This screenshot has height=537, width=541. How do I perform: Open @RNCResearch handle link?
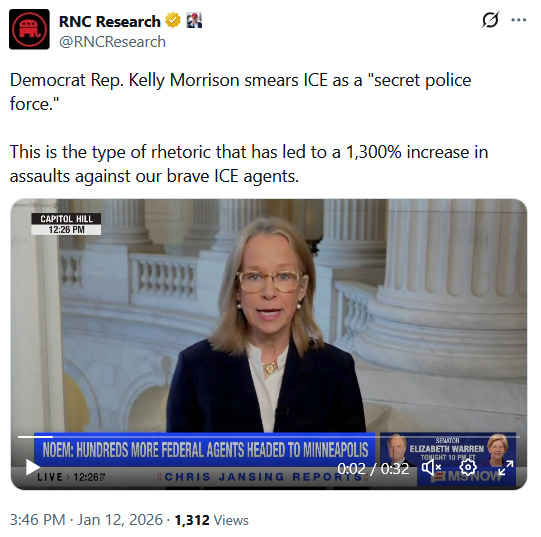pos(112,42)
